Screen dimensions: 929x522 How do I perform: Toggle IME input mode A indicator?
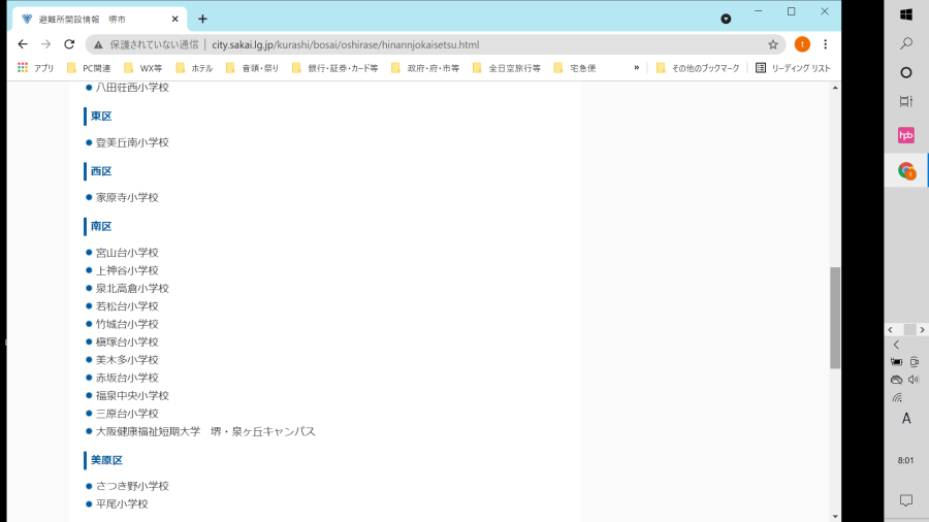click(906, 419)
